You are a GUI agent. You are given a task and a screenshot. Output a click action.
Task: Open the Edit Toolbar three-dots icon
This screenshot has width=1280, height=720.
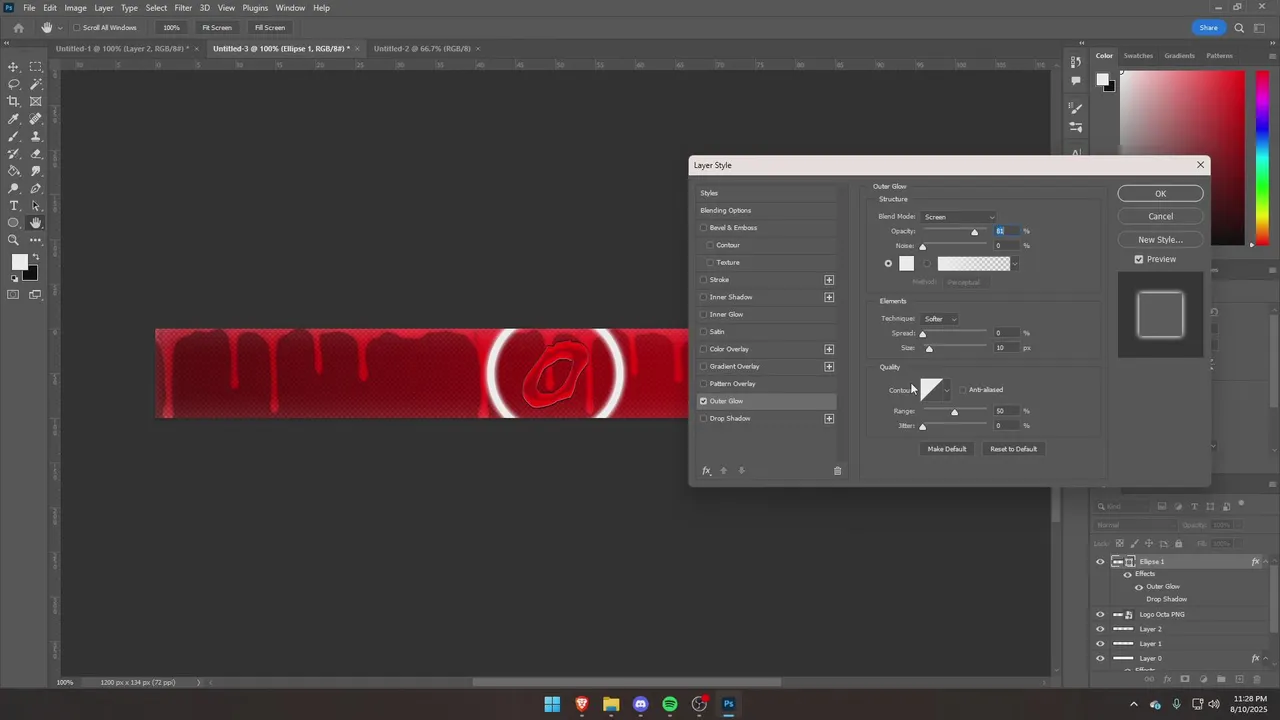[36, 240]
